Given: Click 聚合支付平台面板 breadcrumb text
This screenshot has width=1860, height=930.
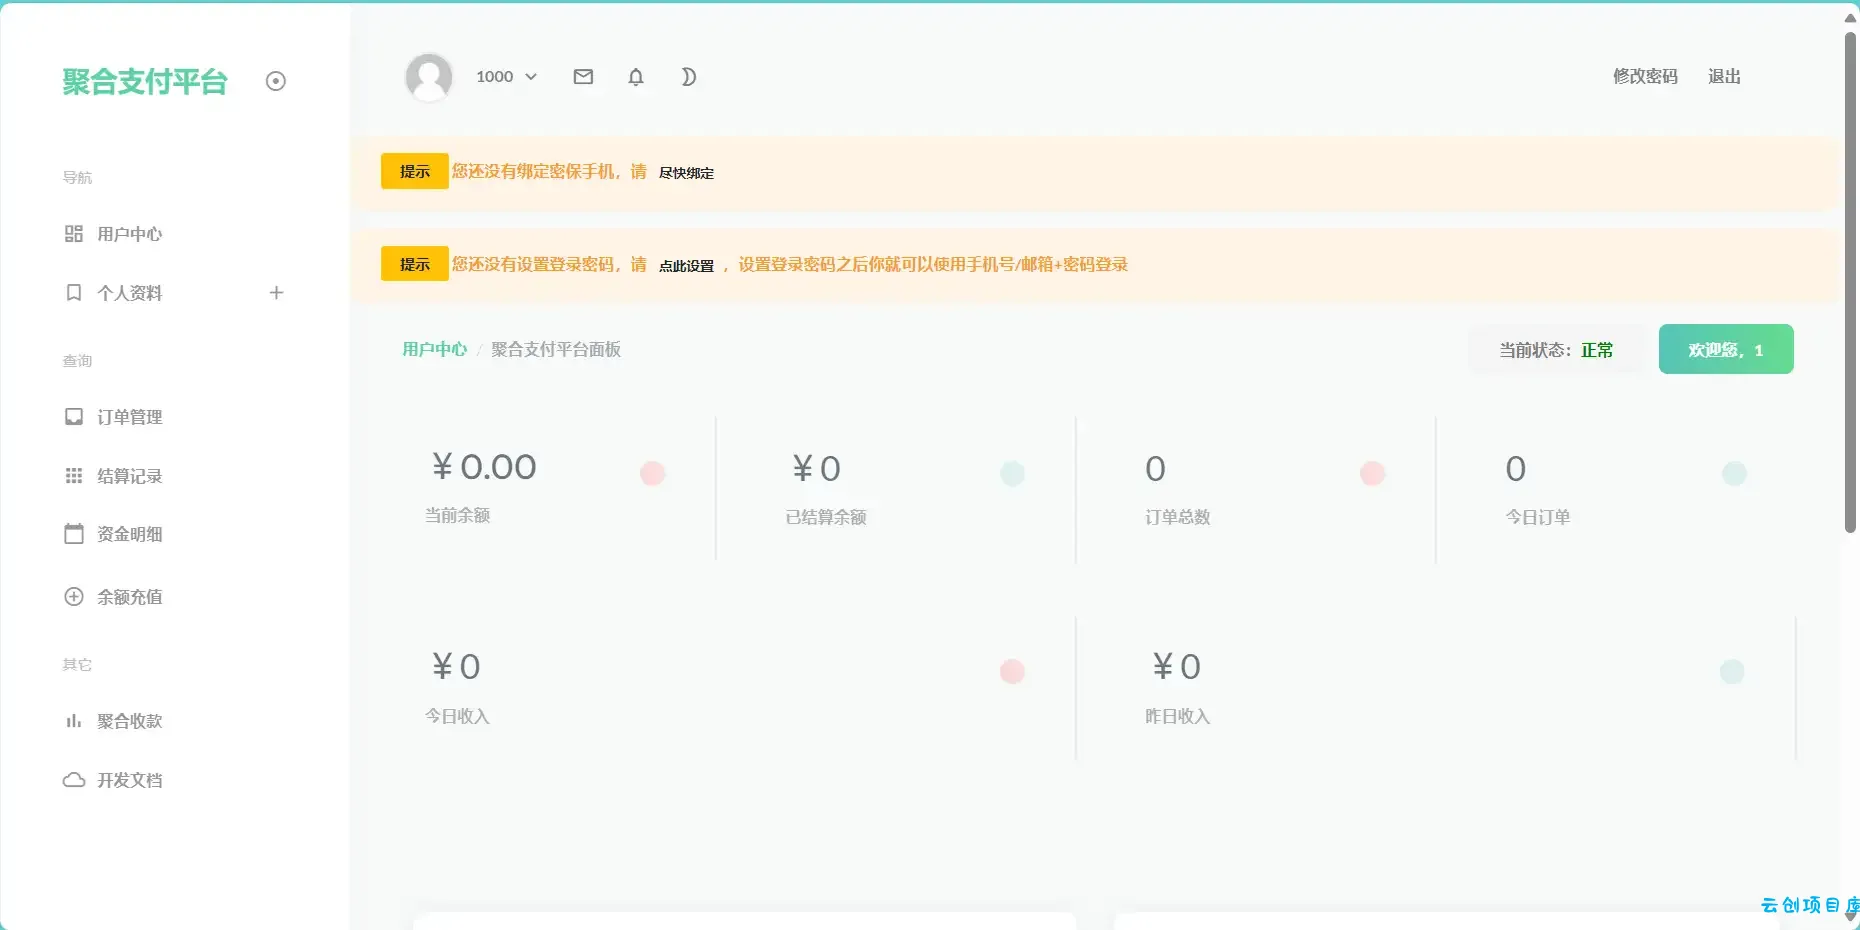Looking at the screenshot, I should [x=556, y=349].
